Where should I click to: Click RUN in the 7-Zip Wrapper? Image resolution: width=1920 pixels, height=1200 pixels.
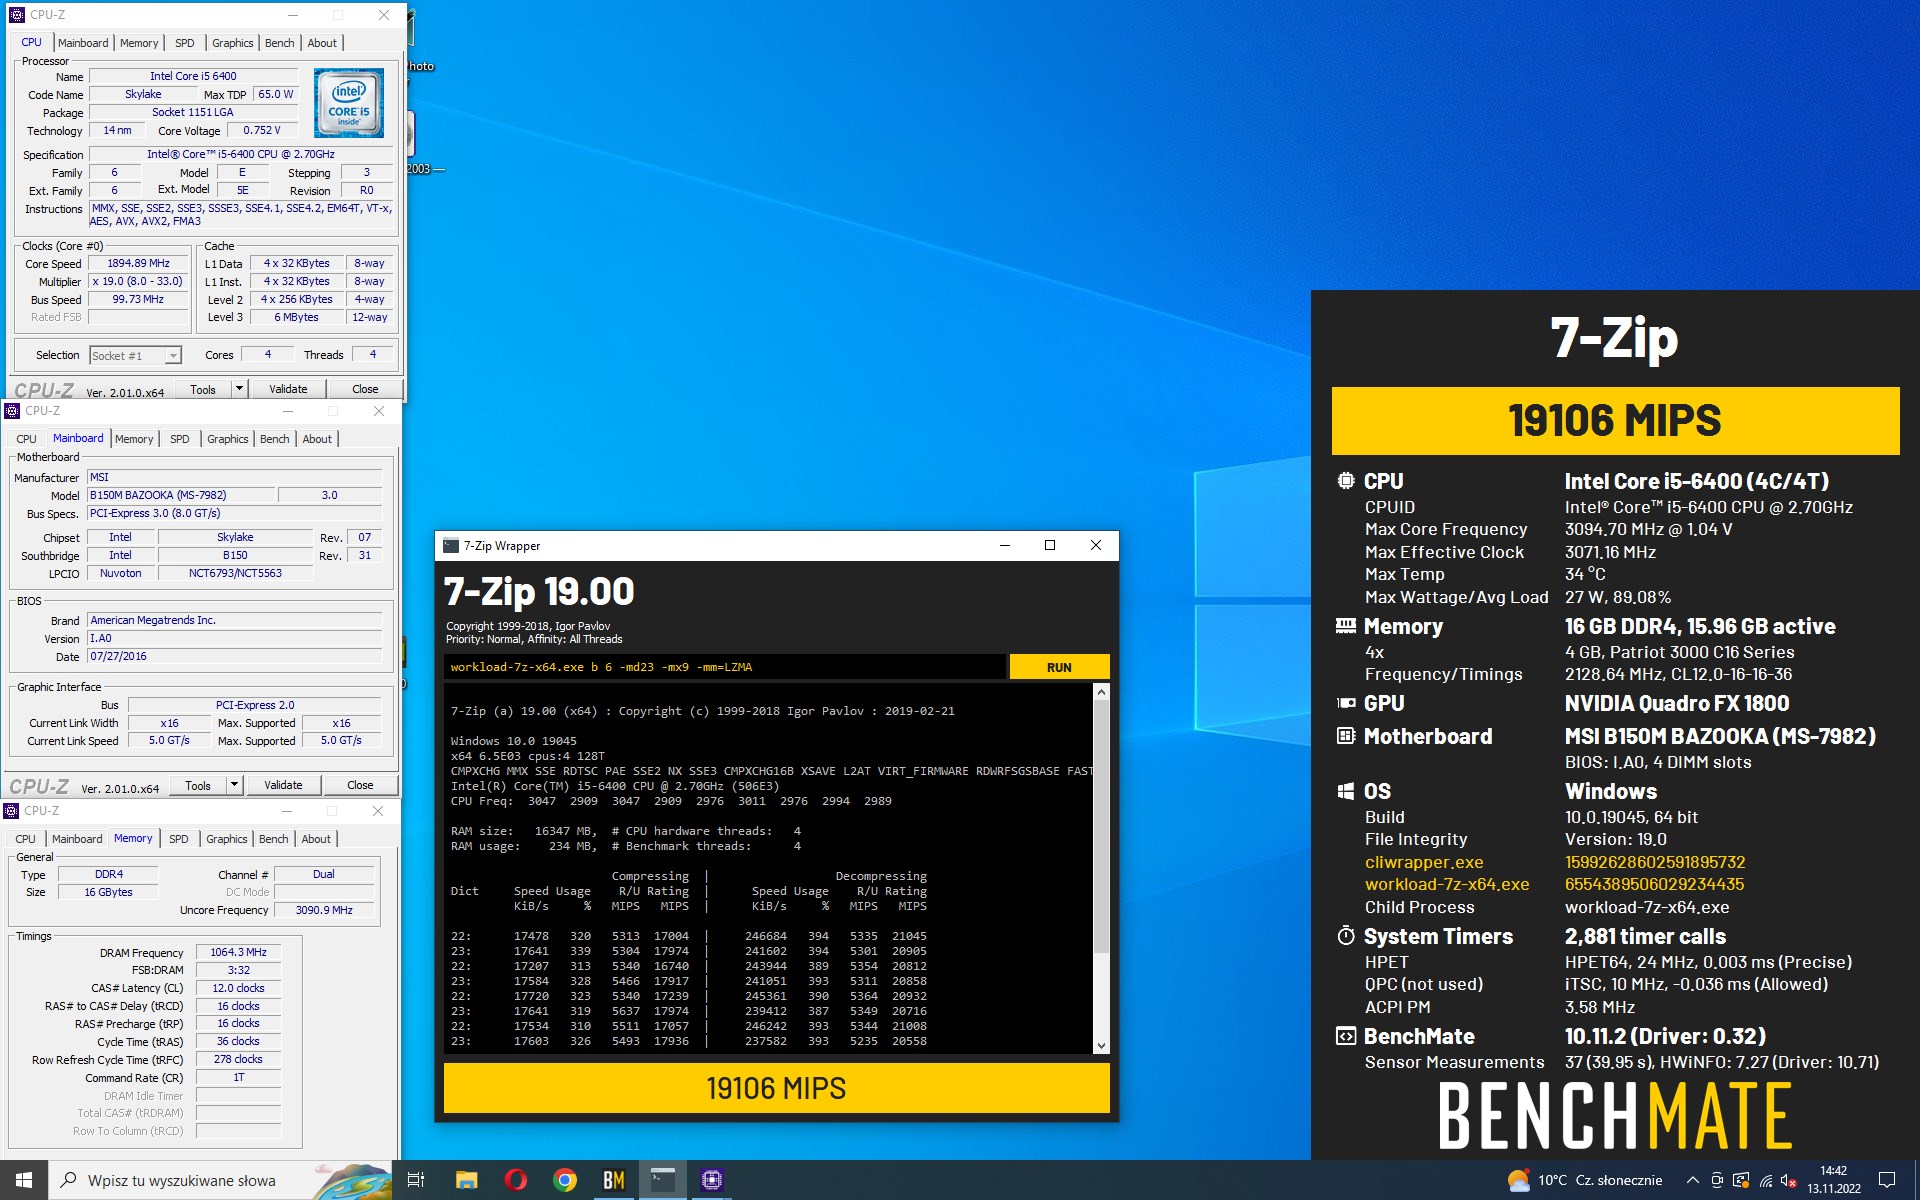click(1059, 667)
